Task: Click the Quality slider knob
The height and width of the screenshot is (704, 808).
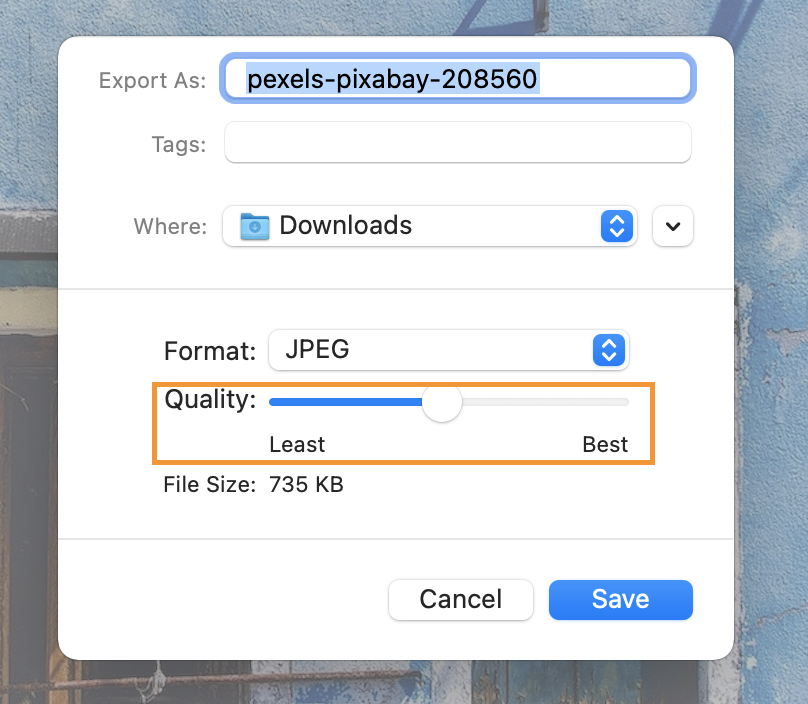Action: 441,402
